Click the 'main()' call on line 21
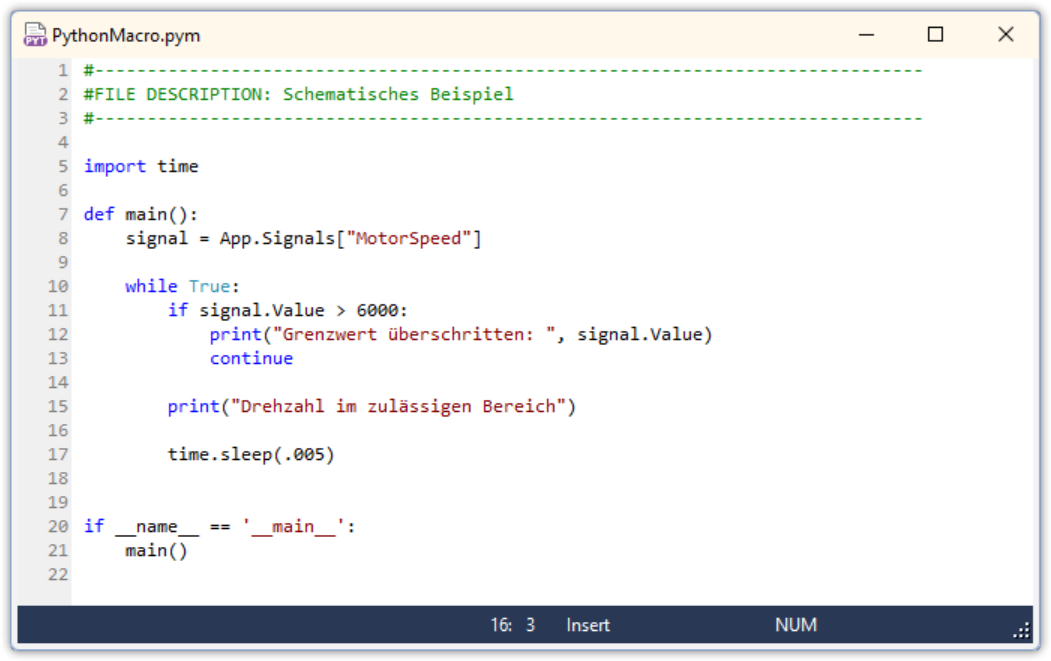1051x661 pixels. tap(156, 550)
